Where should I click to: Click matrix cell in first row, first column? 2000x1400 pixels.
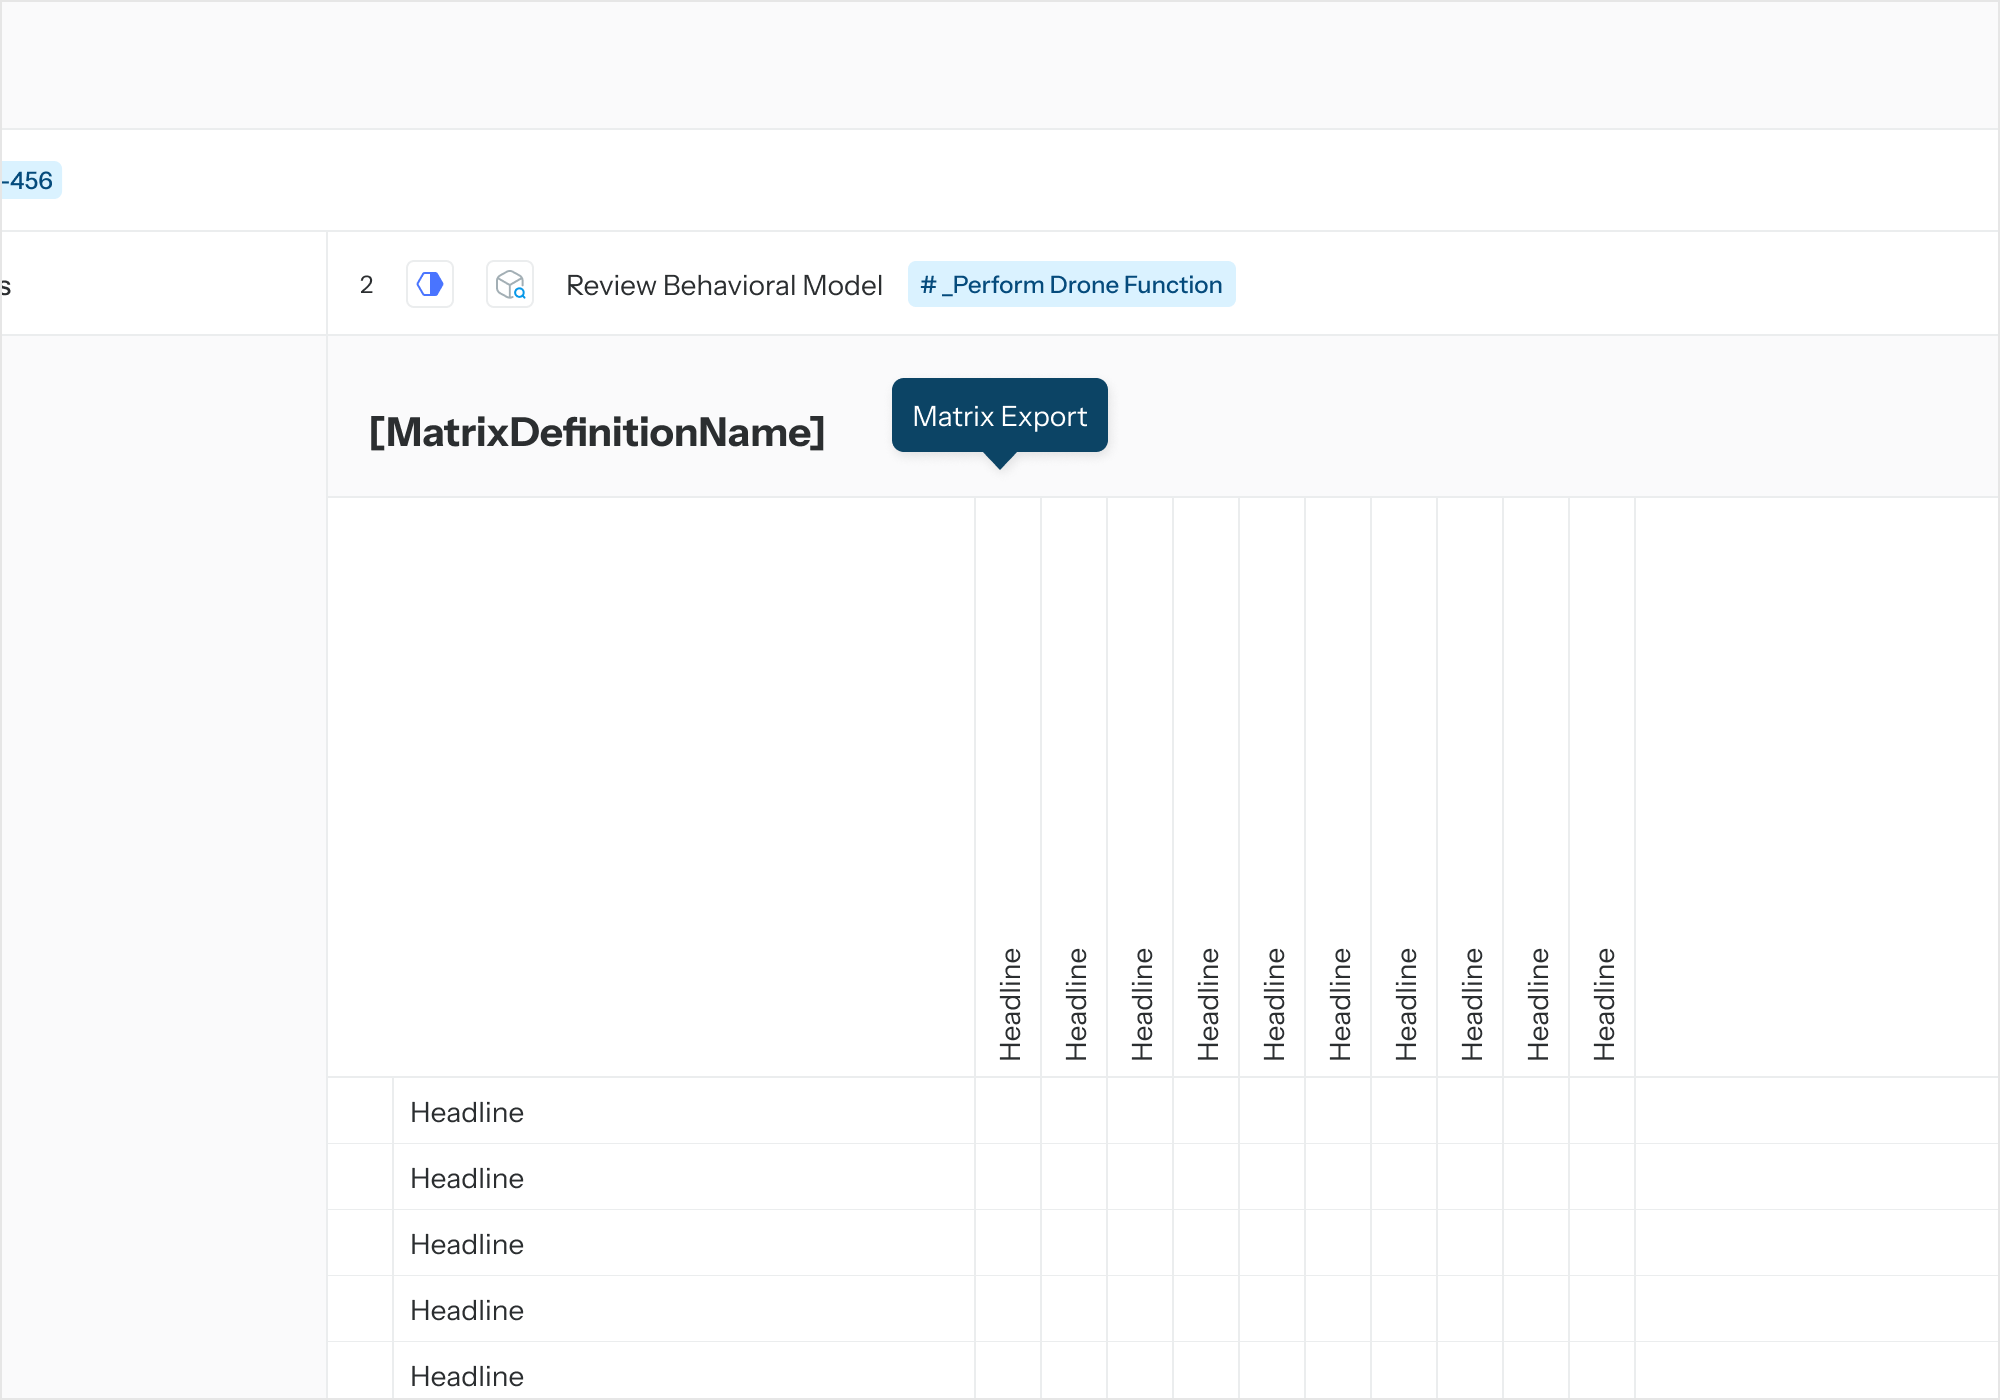(1008, 1111)
